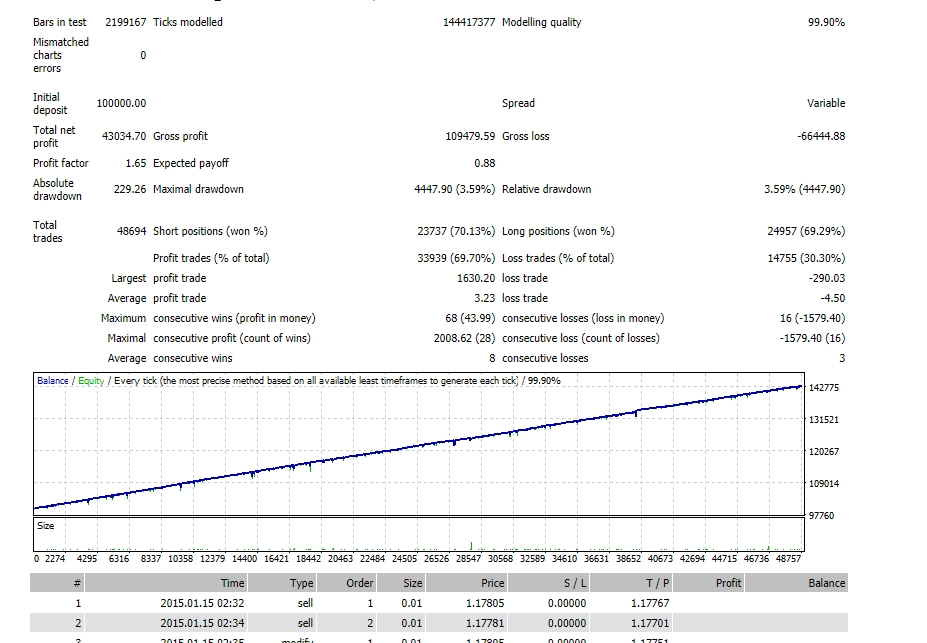Click the Size label in lower chart

46,526
